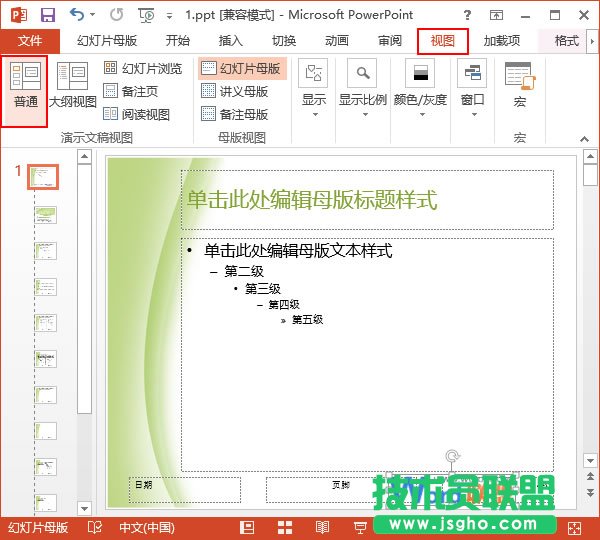Open the undo history dropdown arrow
This screenshot has height=540, width=600.
pyautogui.click(x=93, y=15)
